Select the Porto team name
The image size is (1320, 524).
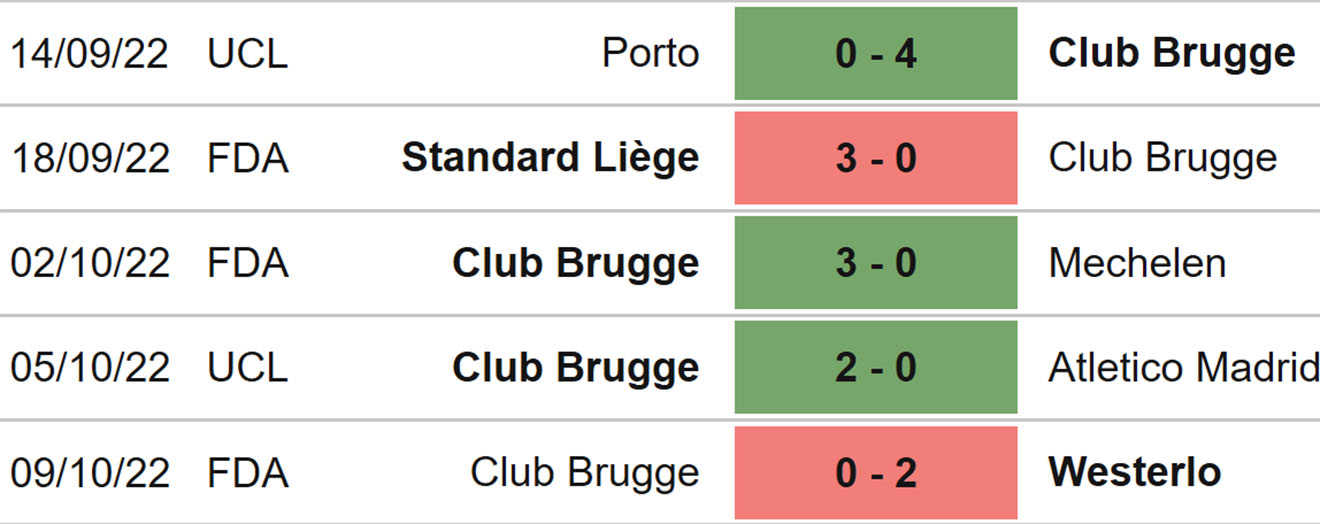(650, 54)
